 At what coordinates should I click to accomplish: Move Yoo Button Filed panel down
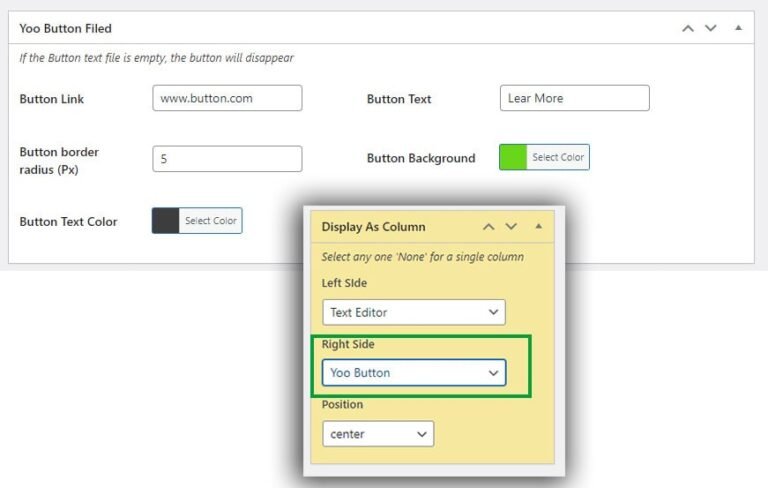[x=711, y=28]
